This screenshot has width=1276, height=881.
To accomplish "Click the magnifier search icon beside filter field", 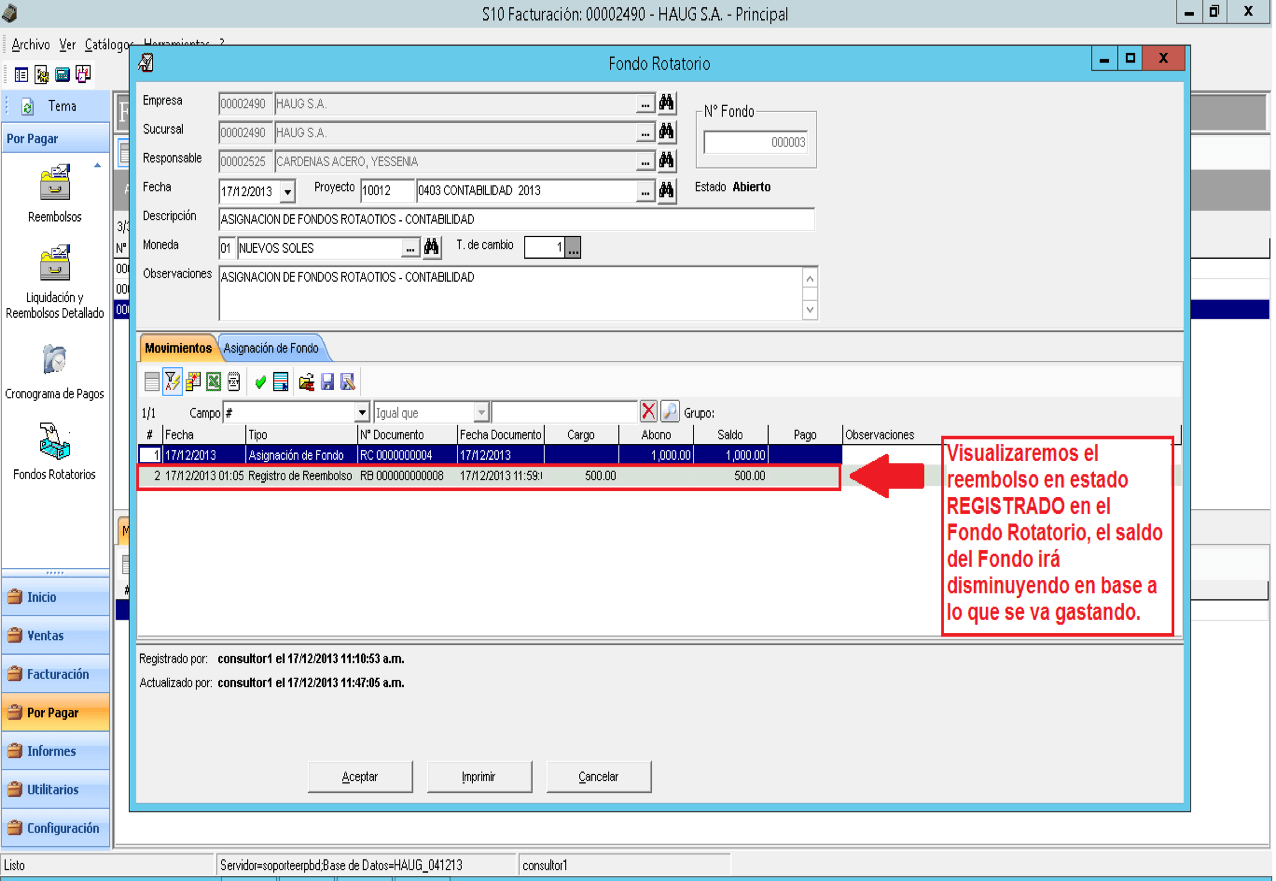I will pos(670,412).
